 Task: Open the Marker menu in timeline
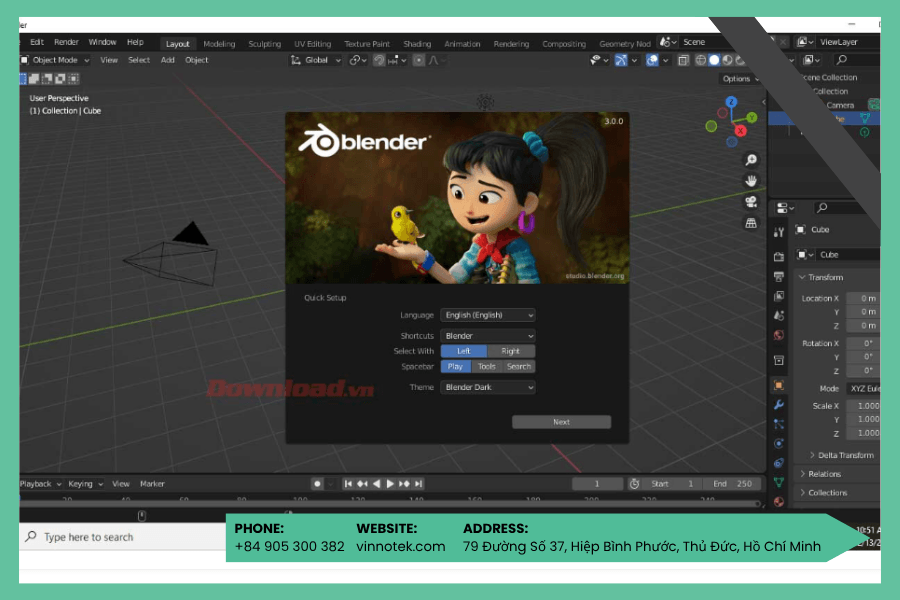pyautogui.click(x=152, y=484)
